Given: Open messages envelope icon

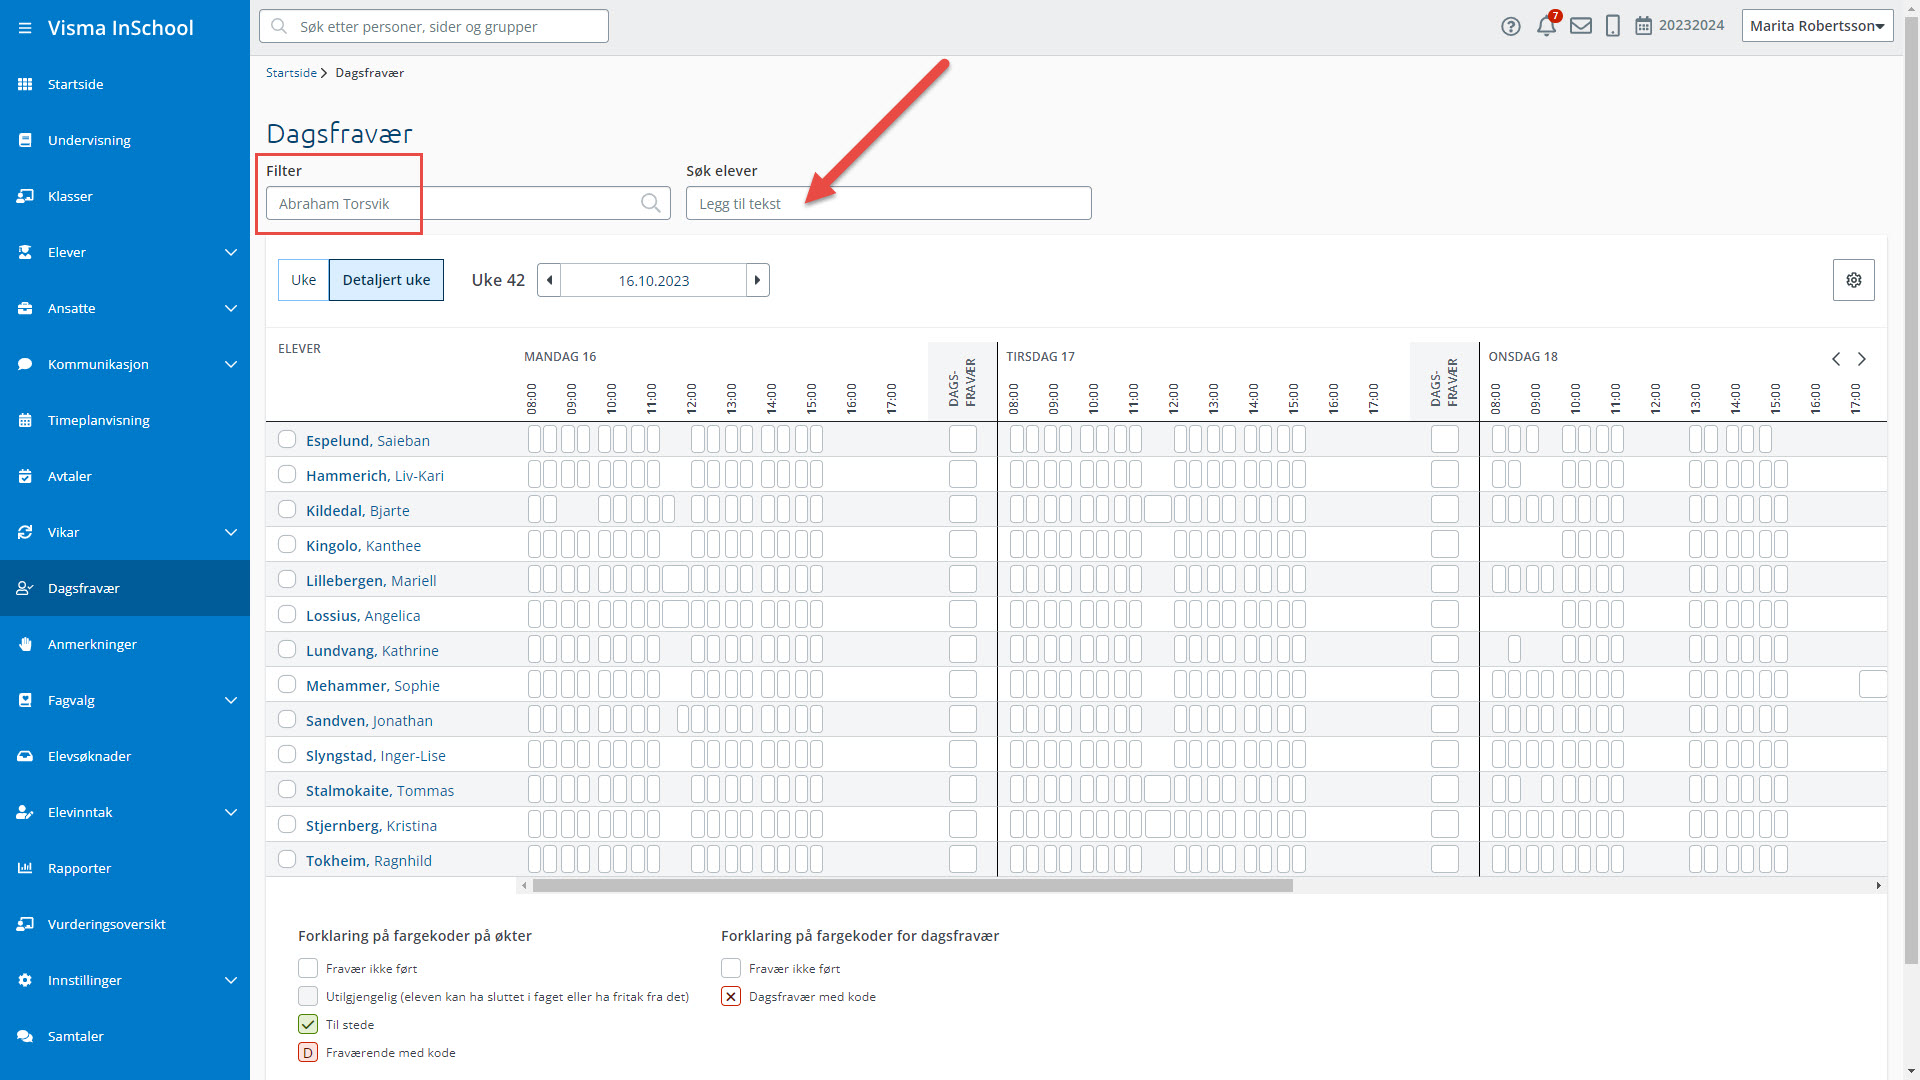Looking at the screenshot, I should 1581,26.
